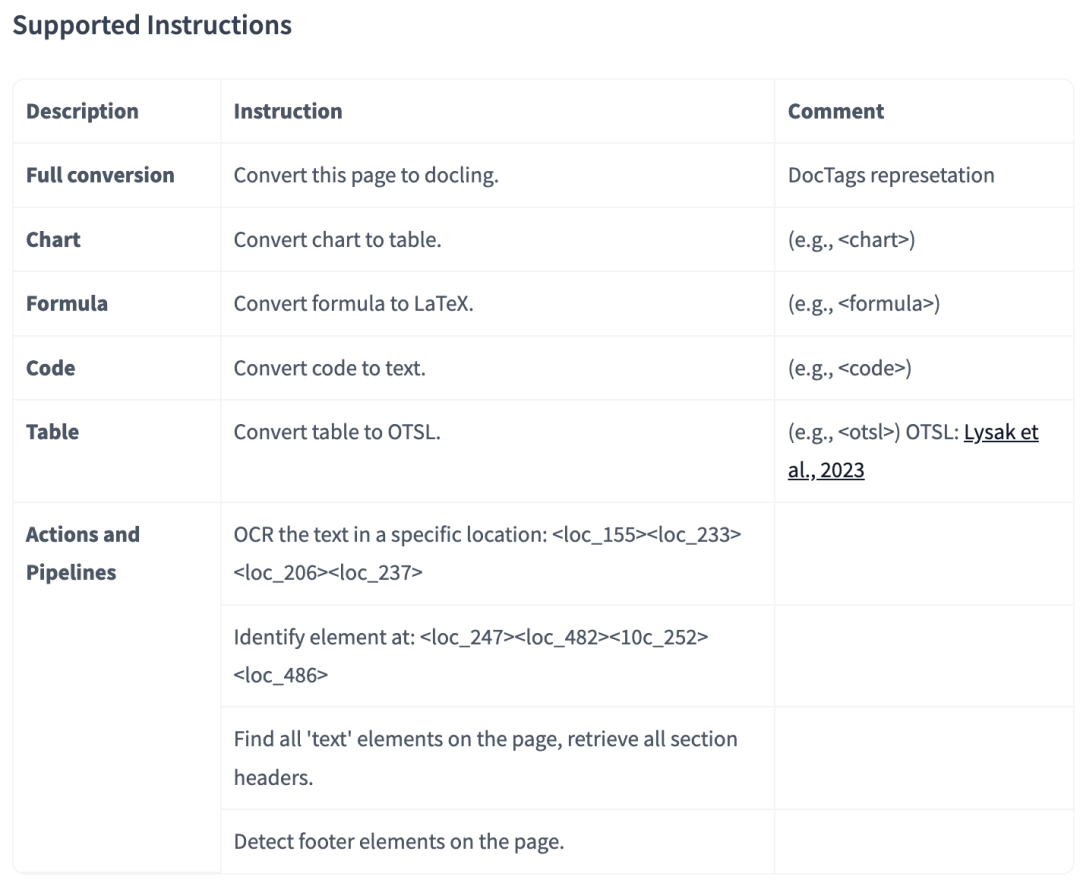The height and width of the screenshot is (883, 1080).
Task: Click the Table row label
Action: [x=52, y=432]
